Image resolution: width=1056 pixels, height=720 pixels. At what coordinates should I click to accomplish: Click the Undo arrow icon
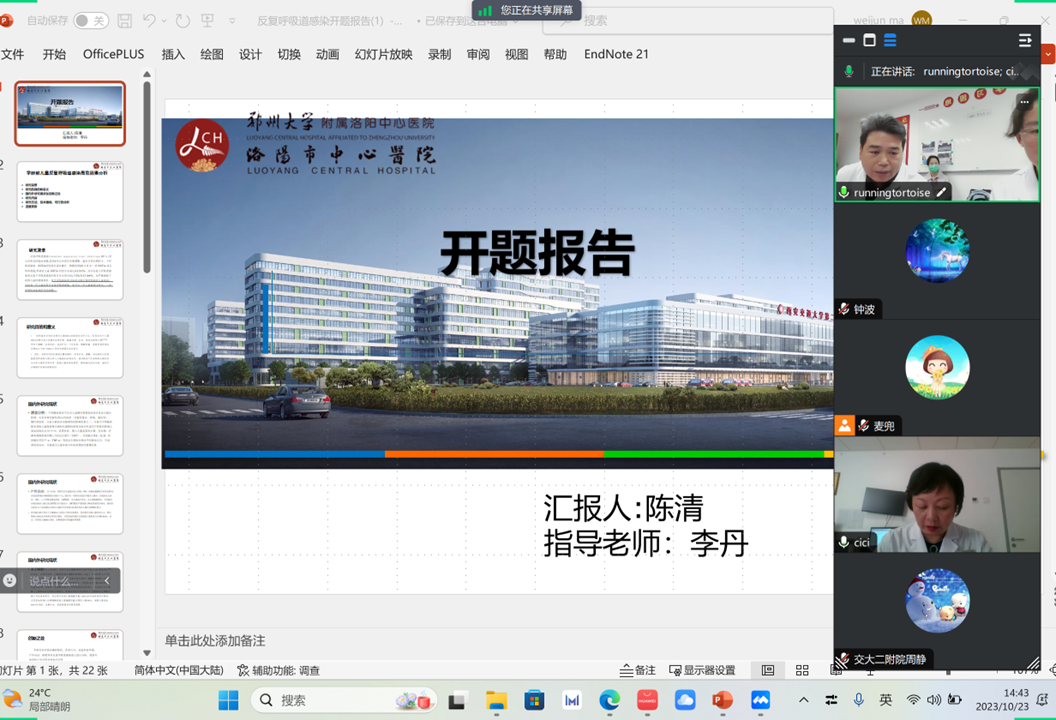tap(149, 20)
